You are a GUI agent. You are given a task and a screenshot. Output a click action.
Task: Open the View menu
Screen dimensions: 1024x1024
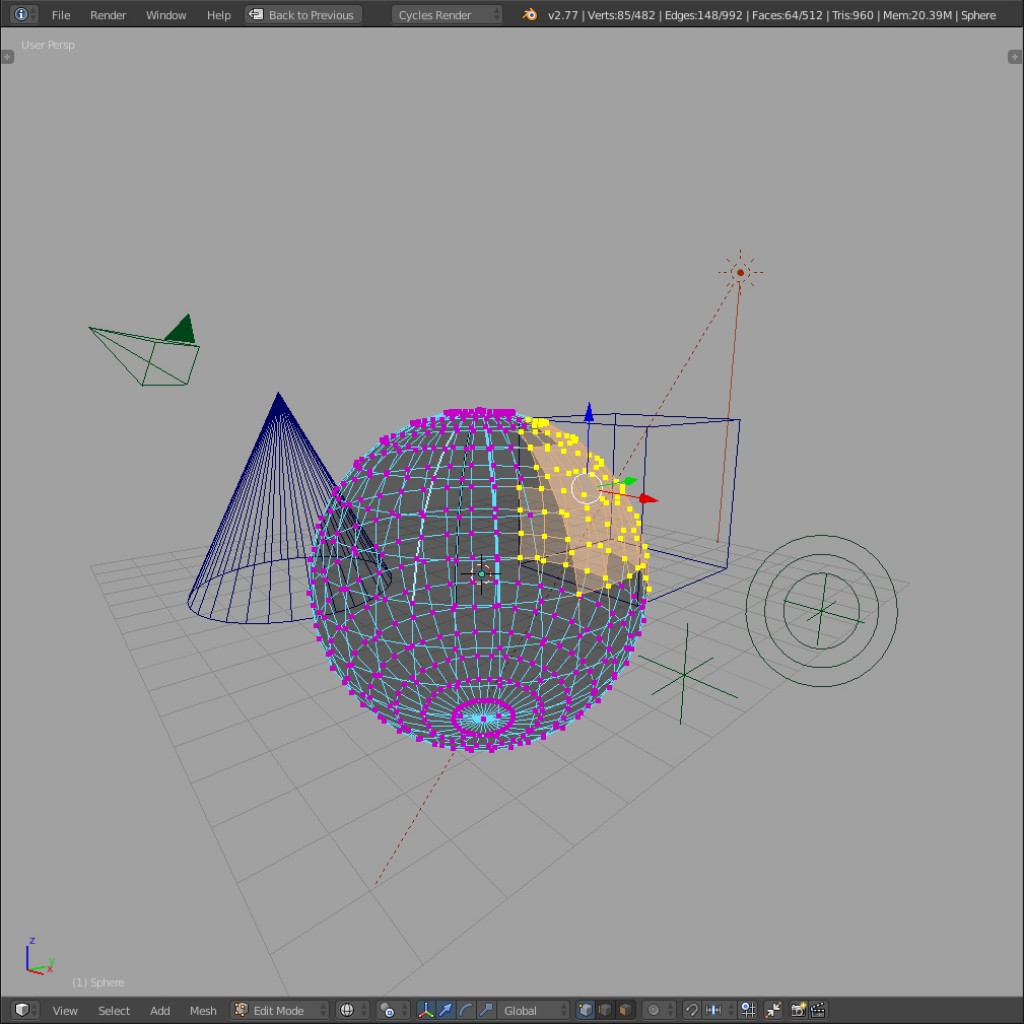click(x=65, y=1010)
